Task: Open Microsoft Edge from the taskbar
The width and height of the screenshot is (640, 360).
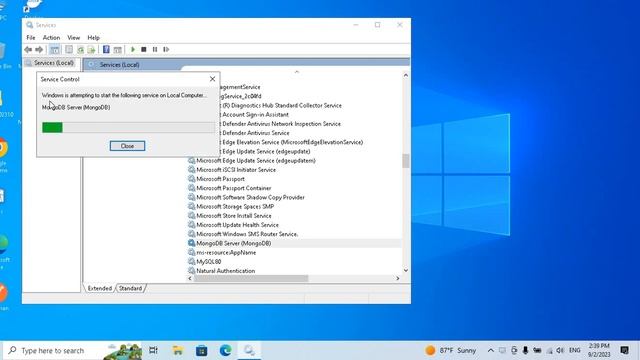Action: [226, 350]
